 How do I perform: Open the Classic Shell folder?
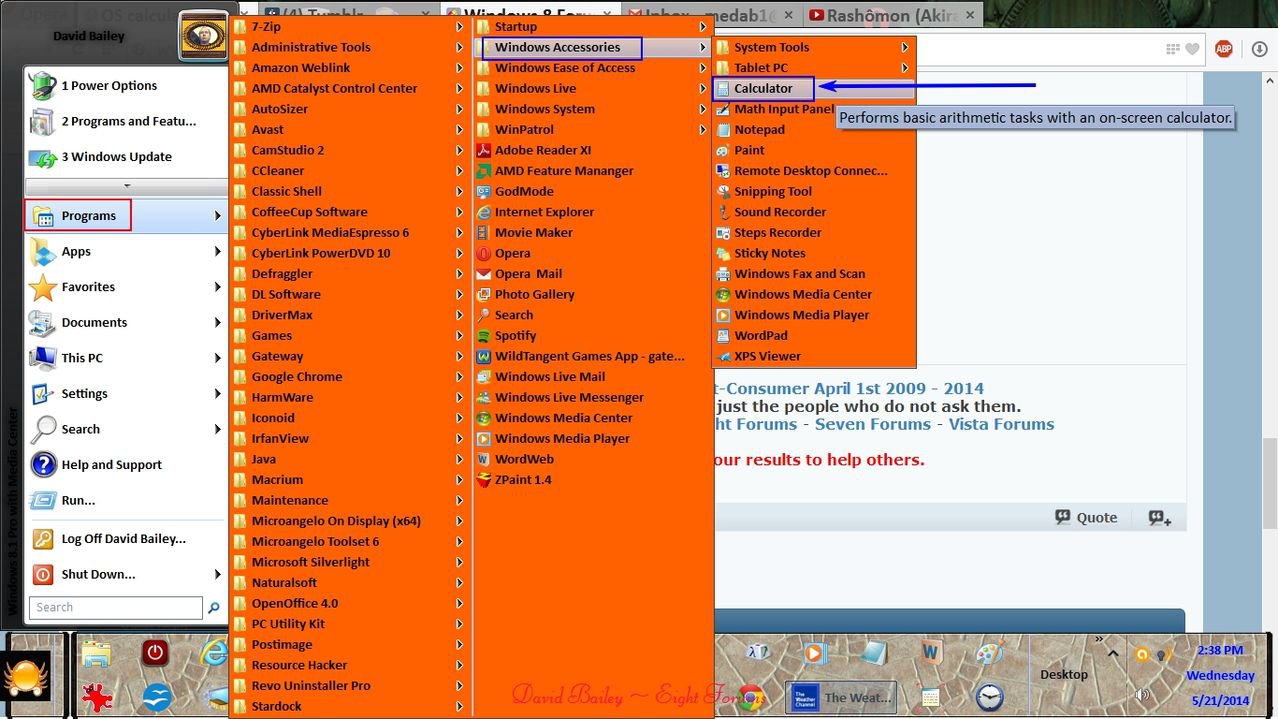click(x=286, y=192)
